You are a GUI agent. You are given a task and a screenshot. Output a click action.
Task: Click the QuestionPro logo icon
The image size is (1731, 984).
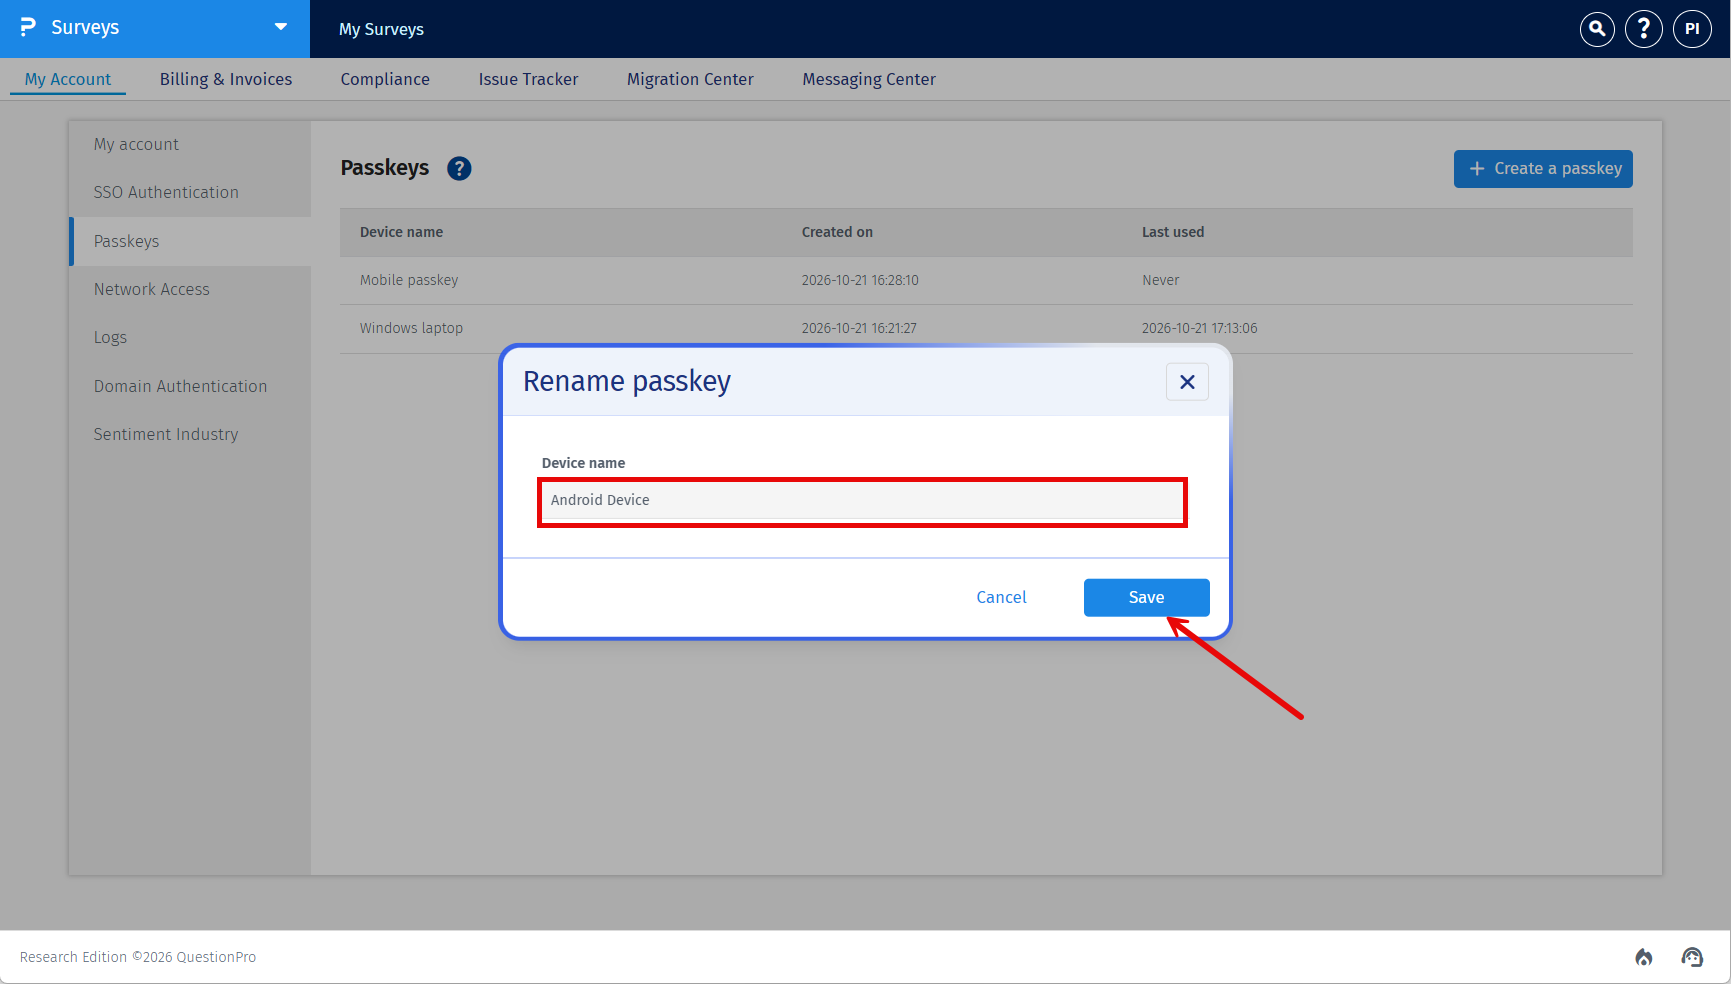(x=28, y=27)
